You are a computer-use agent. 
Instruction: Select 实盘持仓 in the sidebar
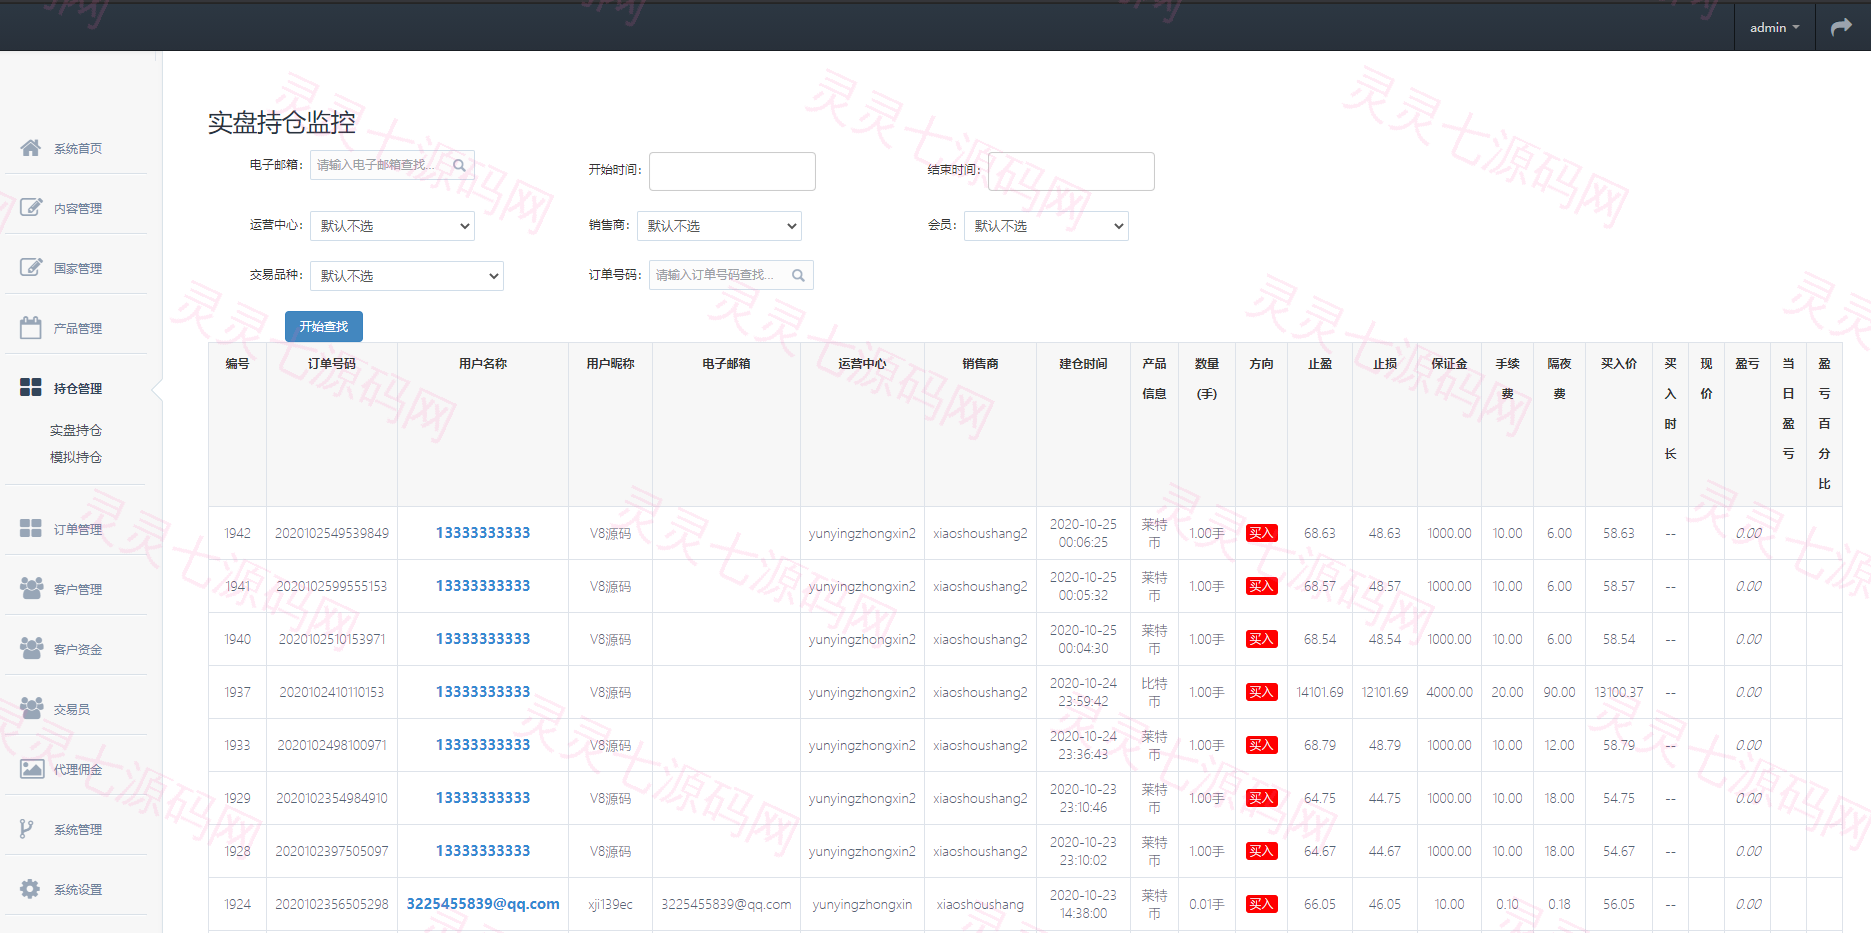coord(76,430)
